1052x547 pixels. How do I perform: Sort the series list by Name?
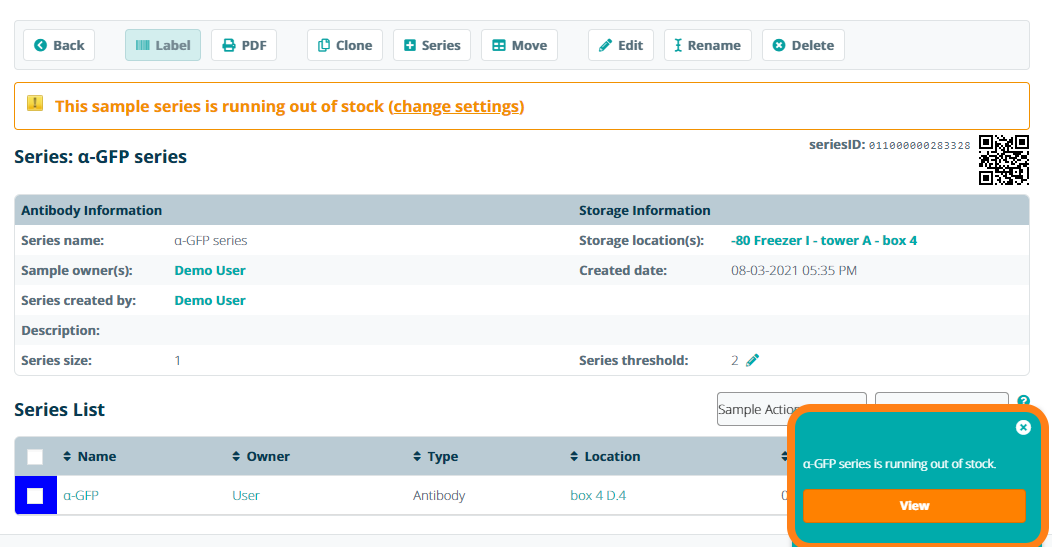(x=96, y=456)
